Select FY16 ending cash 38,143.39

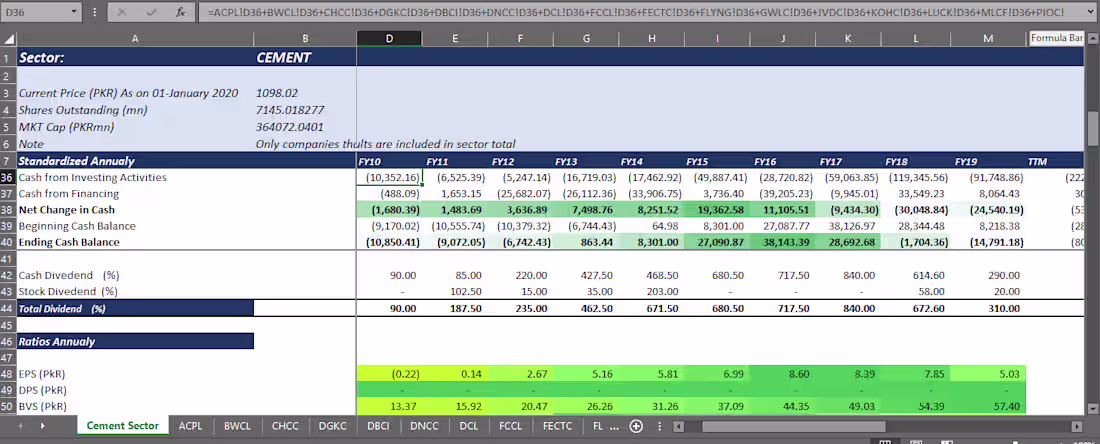click(x=782, y=243)
